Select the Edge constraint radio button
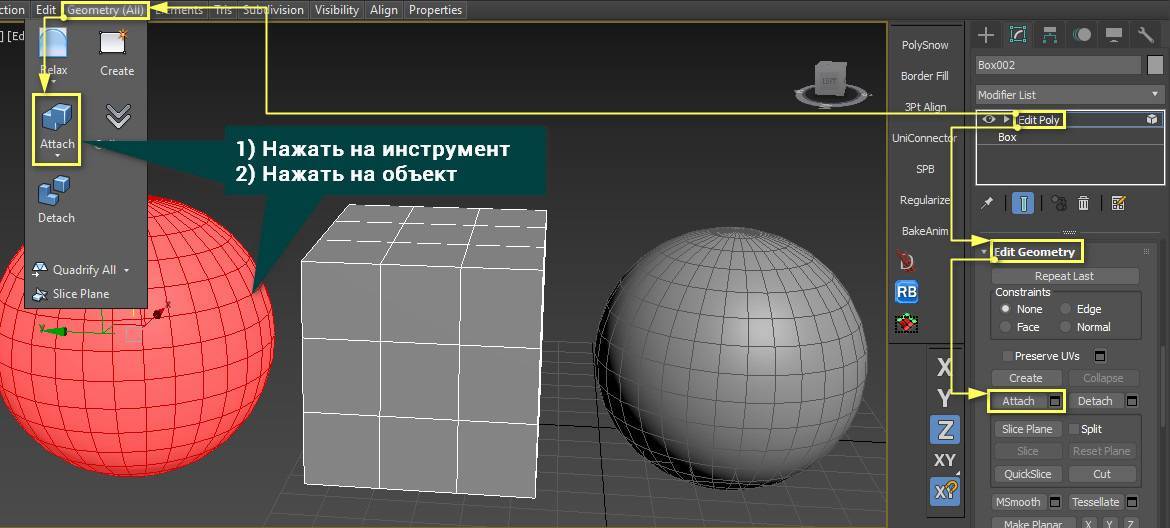This screenshot has width=1170, height=528. pos(1066,309)
